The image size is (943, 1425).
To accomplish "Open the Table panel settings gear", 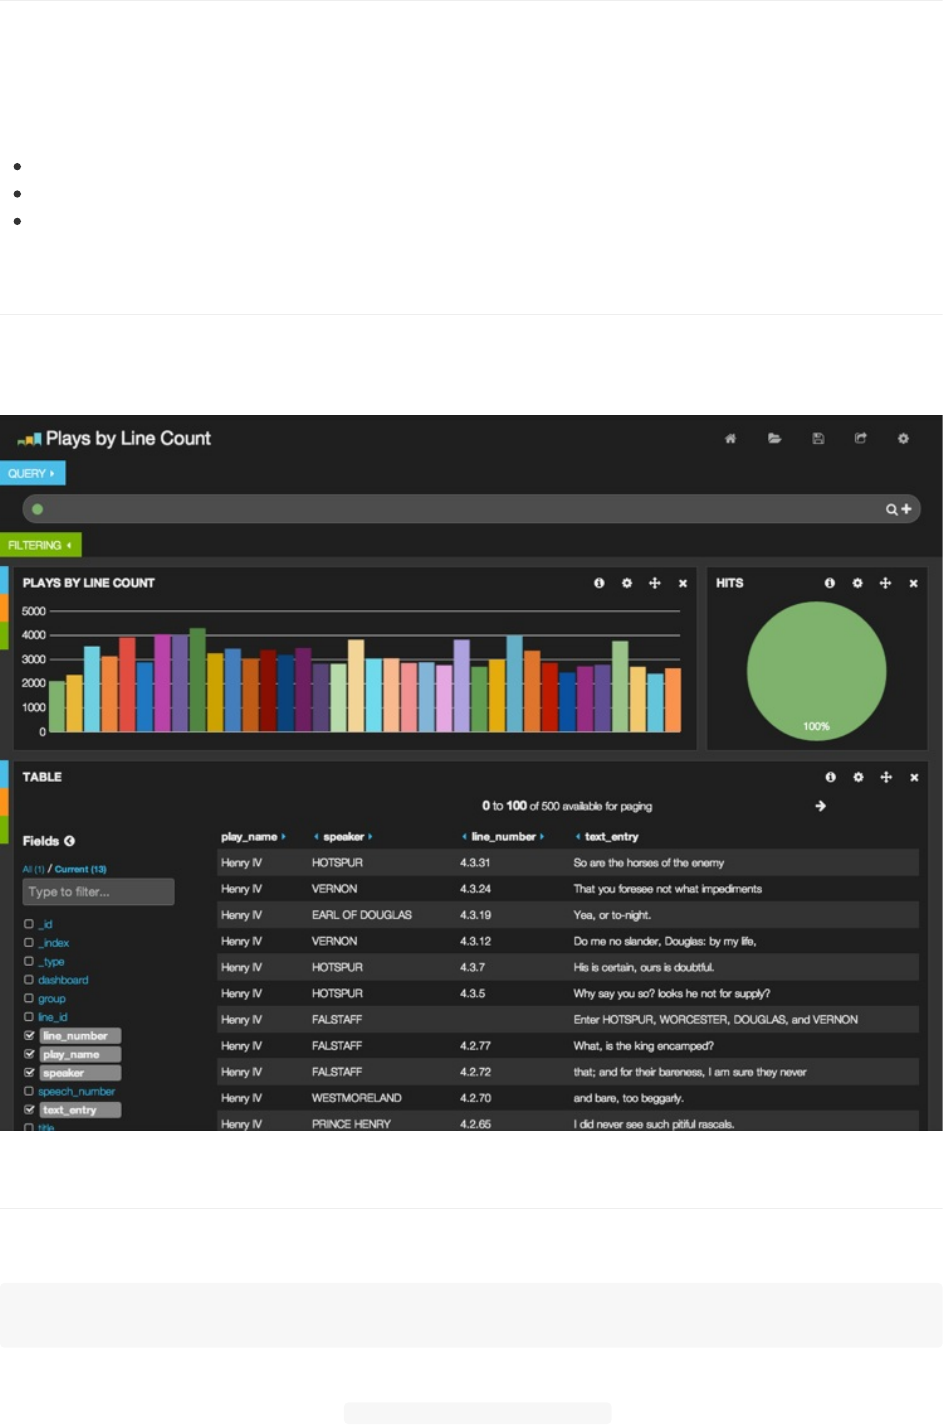I will 858,777.
